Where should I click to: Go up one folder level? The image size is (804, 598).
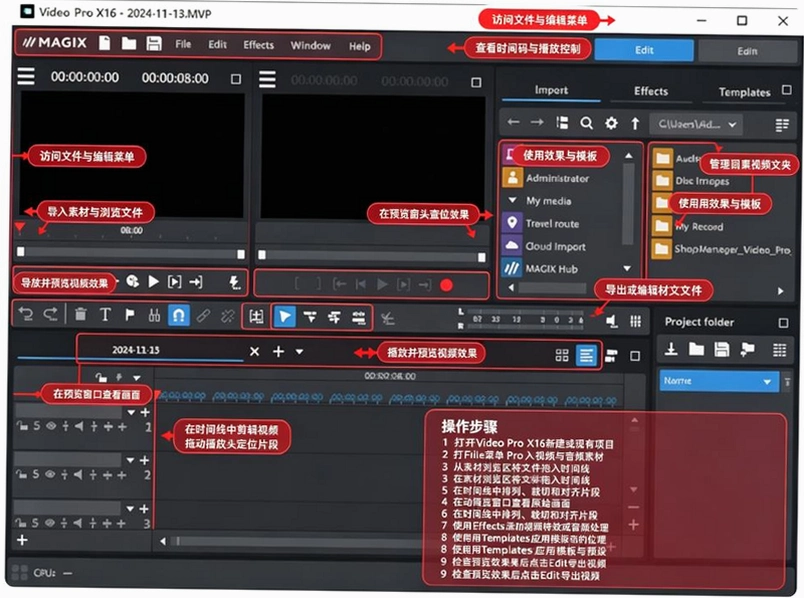635,124
